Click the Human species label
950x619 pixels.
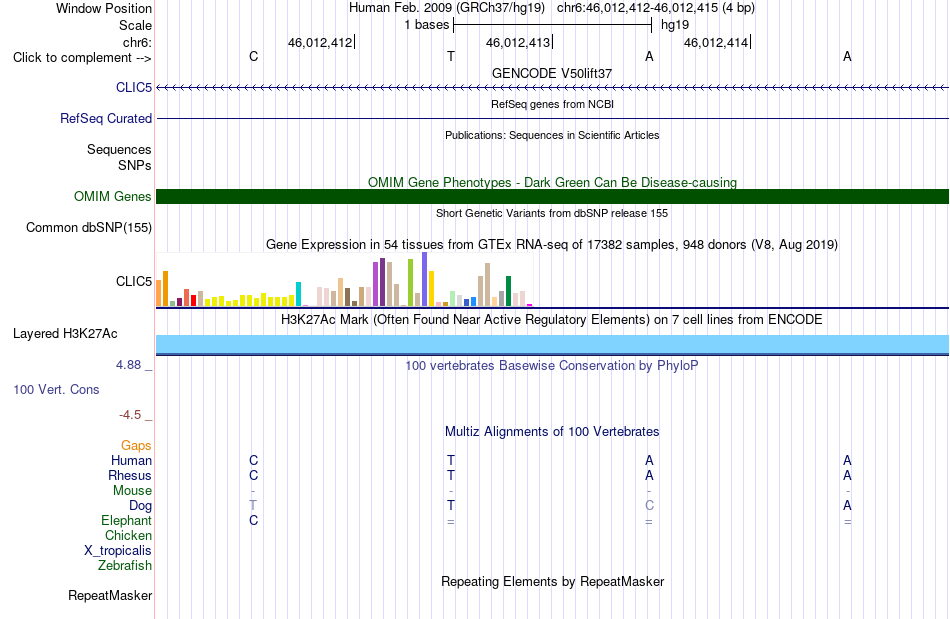[131, 460]
